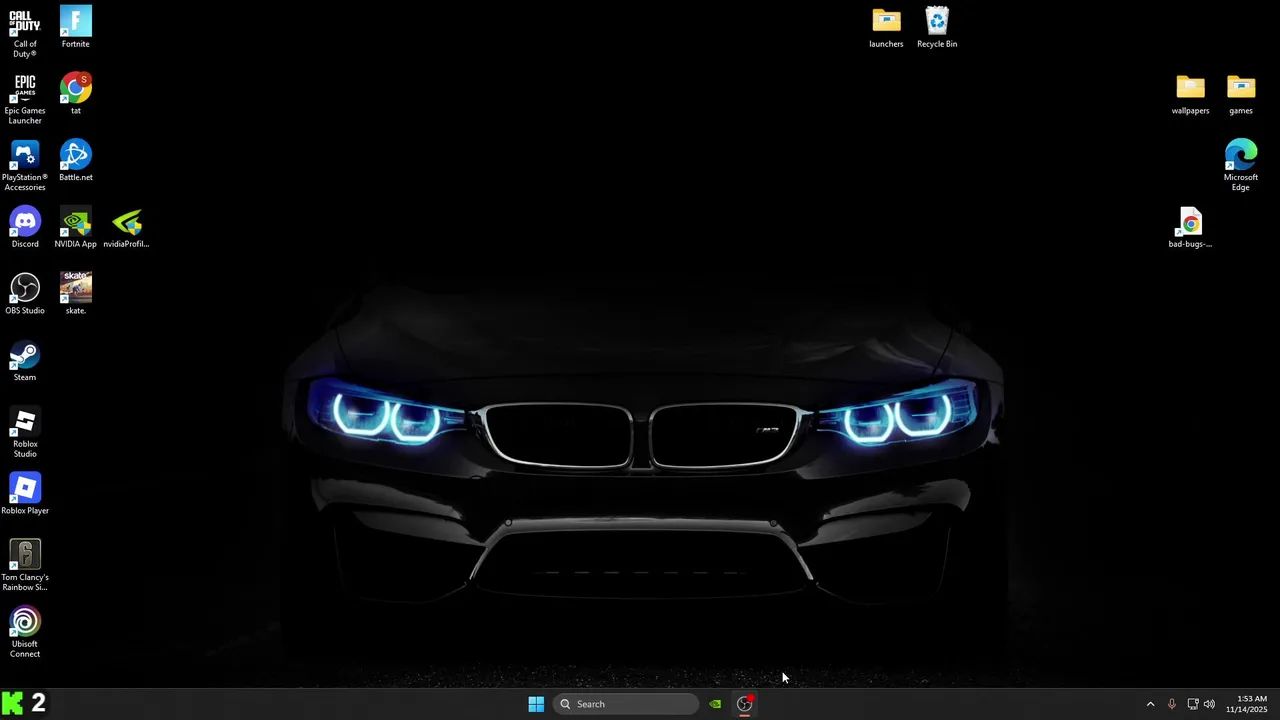Viewport: 1280px width, 720px height.
Task: Select Tom Clancy's Rainbow Six shortcut
Action: coord(25,566)
